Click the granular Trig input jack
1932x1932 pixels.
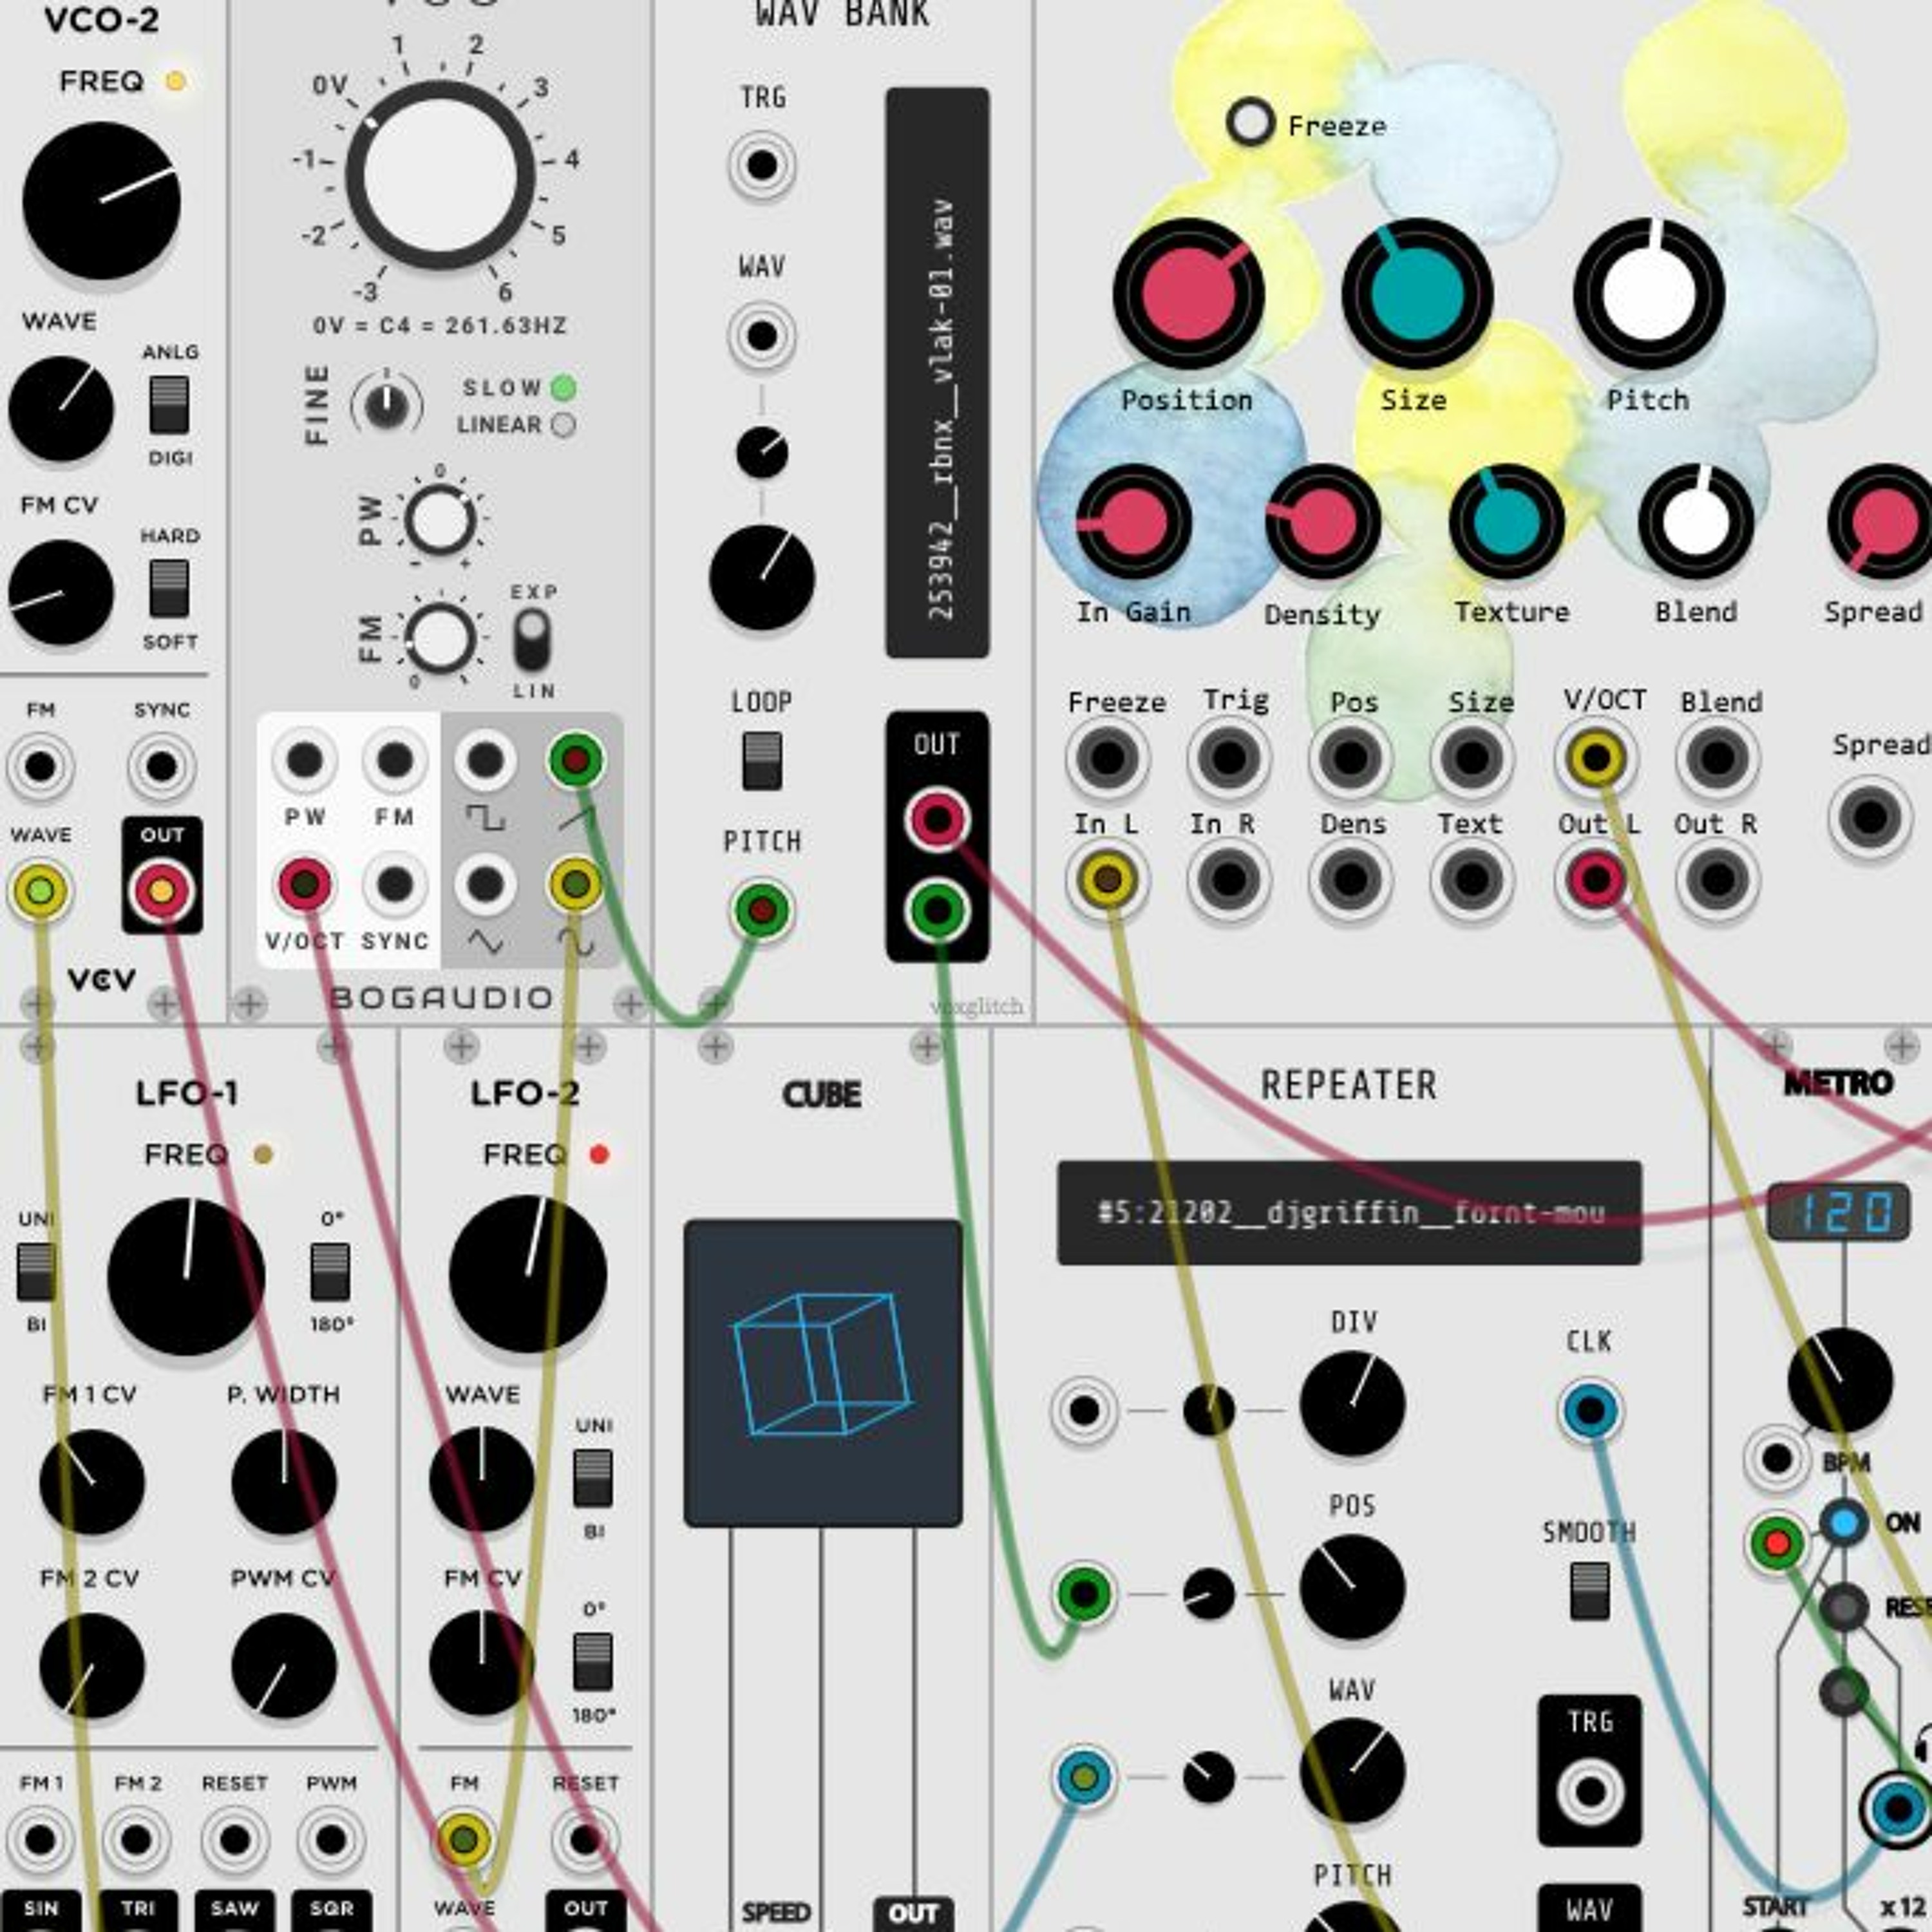coord(1229,758)
